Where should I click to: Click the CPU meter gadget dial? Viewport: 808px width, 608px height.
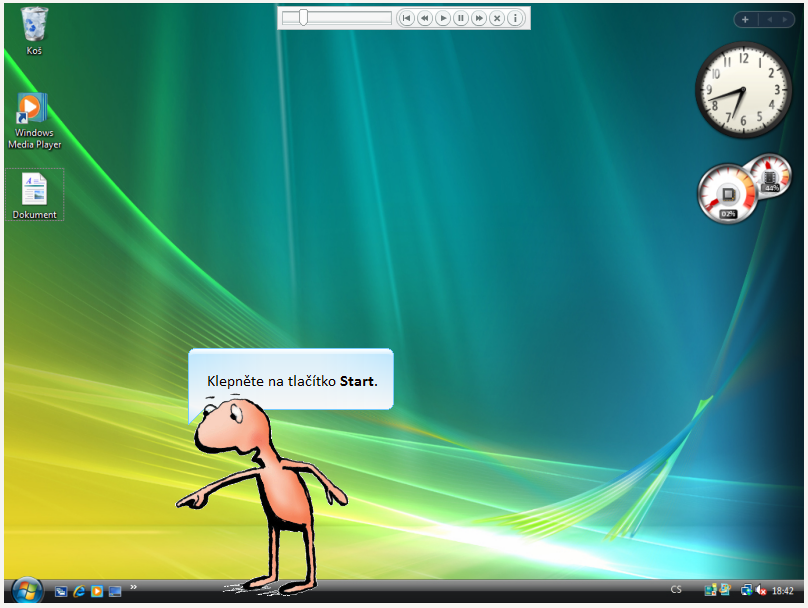[x=728, y=194]
